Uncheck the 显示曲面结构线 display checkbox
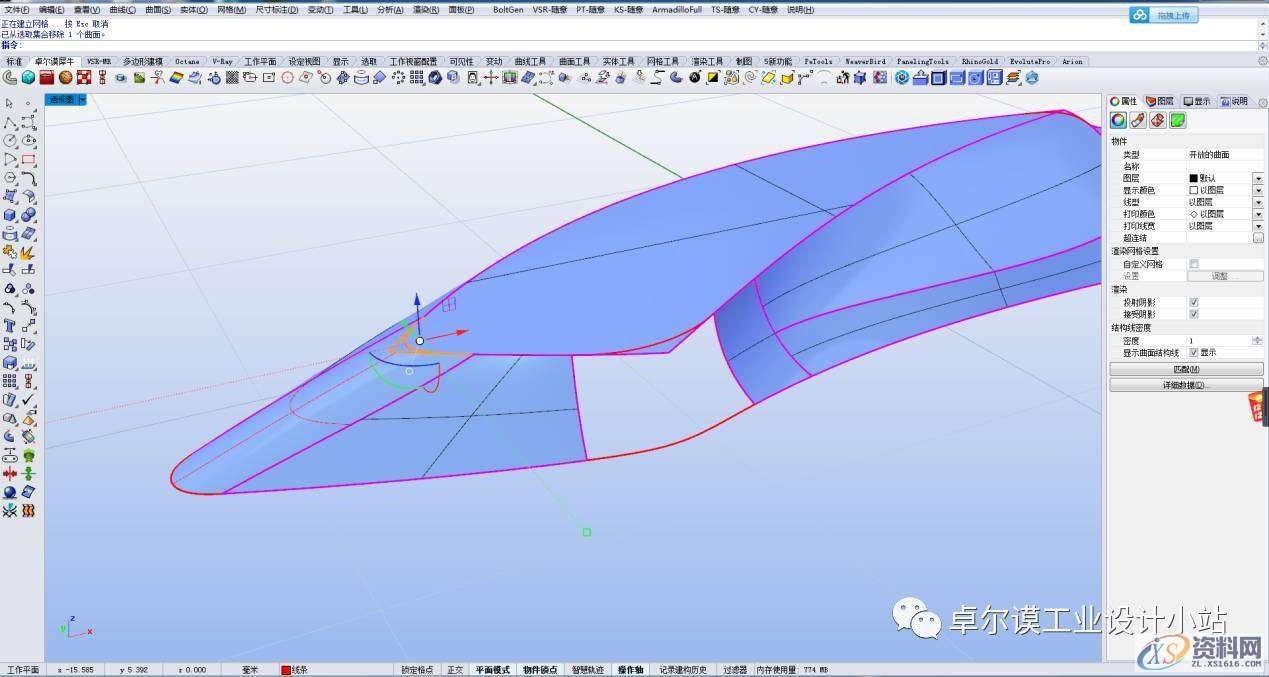The width and height of the screenshot is (1269, 677). [x=1193, y=353]
